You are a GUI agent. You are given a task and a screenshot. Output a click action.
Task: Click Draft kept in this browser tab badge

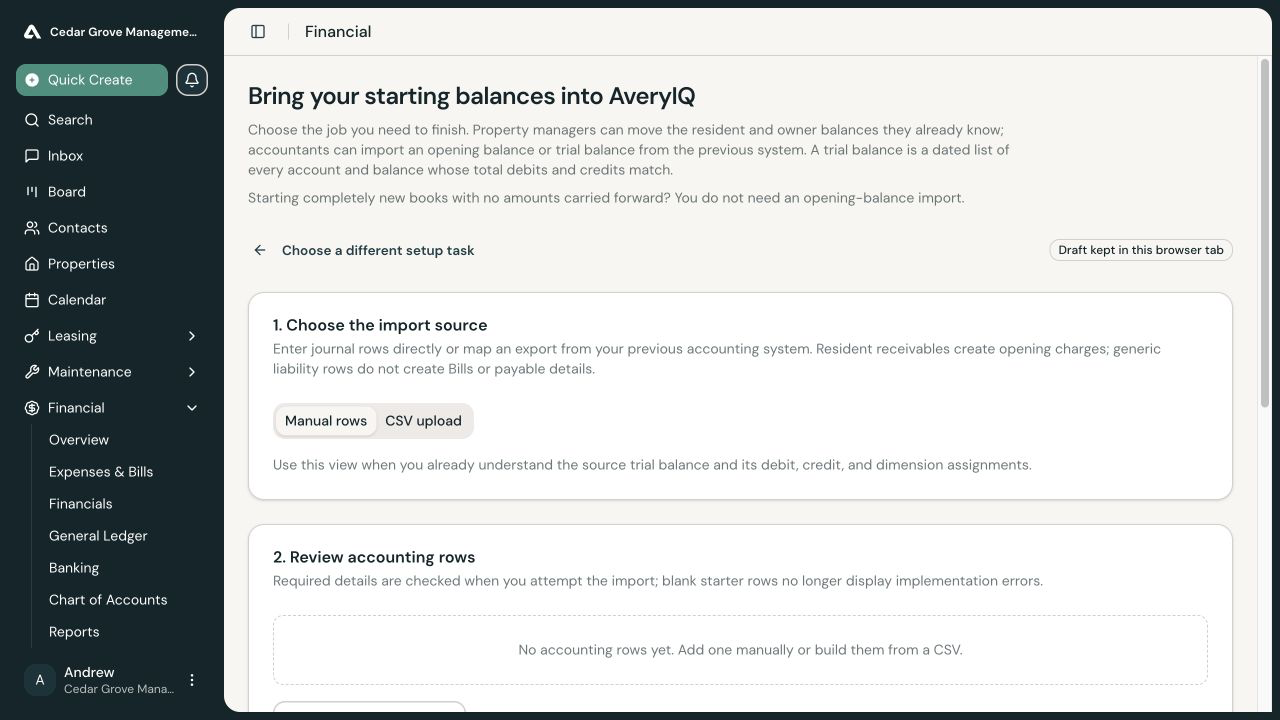pyautogui.click(x=1141, y=250)
